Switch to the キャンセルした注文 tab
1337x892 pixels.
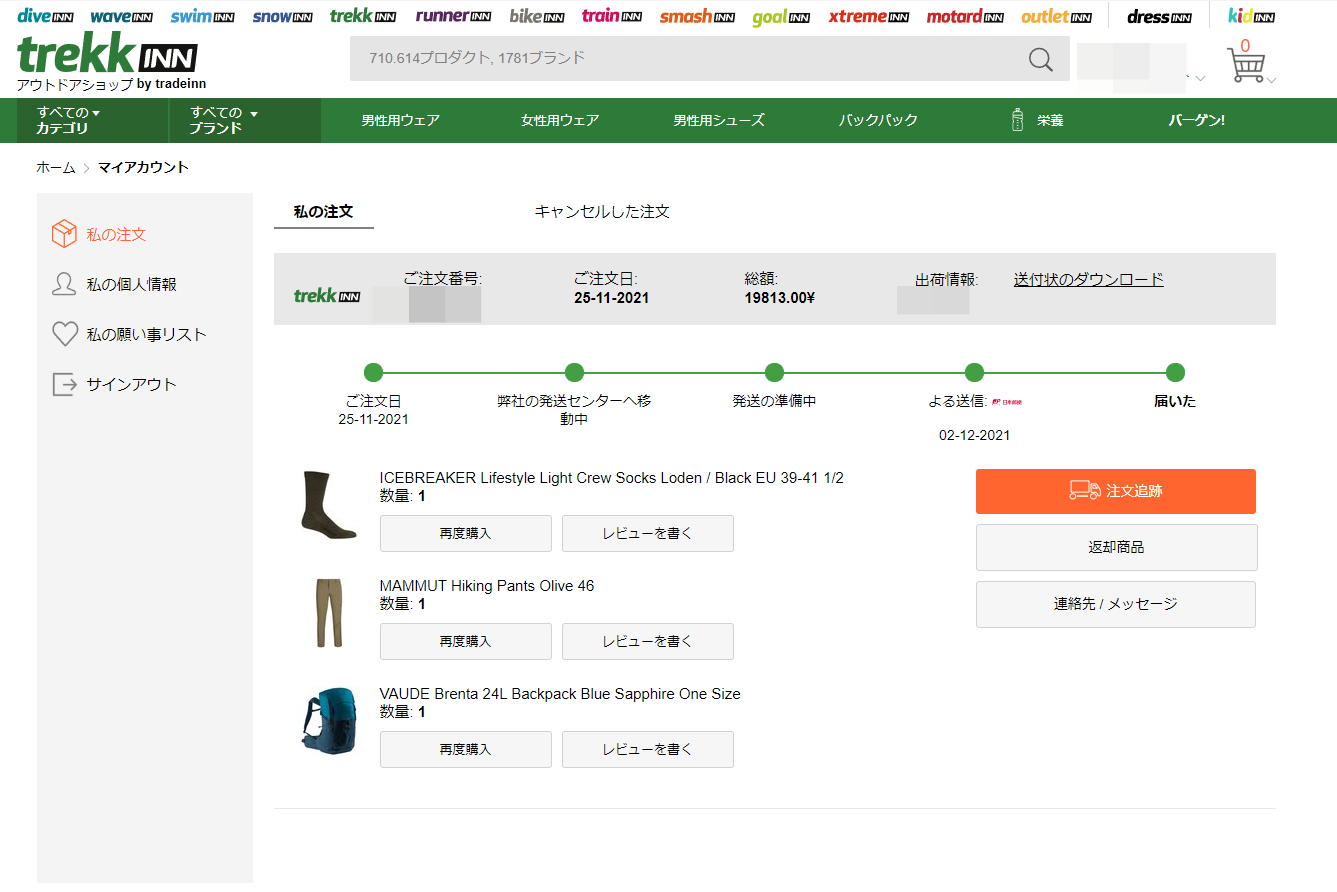[602, 211]
